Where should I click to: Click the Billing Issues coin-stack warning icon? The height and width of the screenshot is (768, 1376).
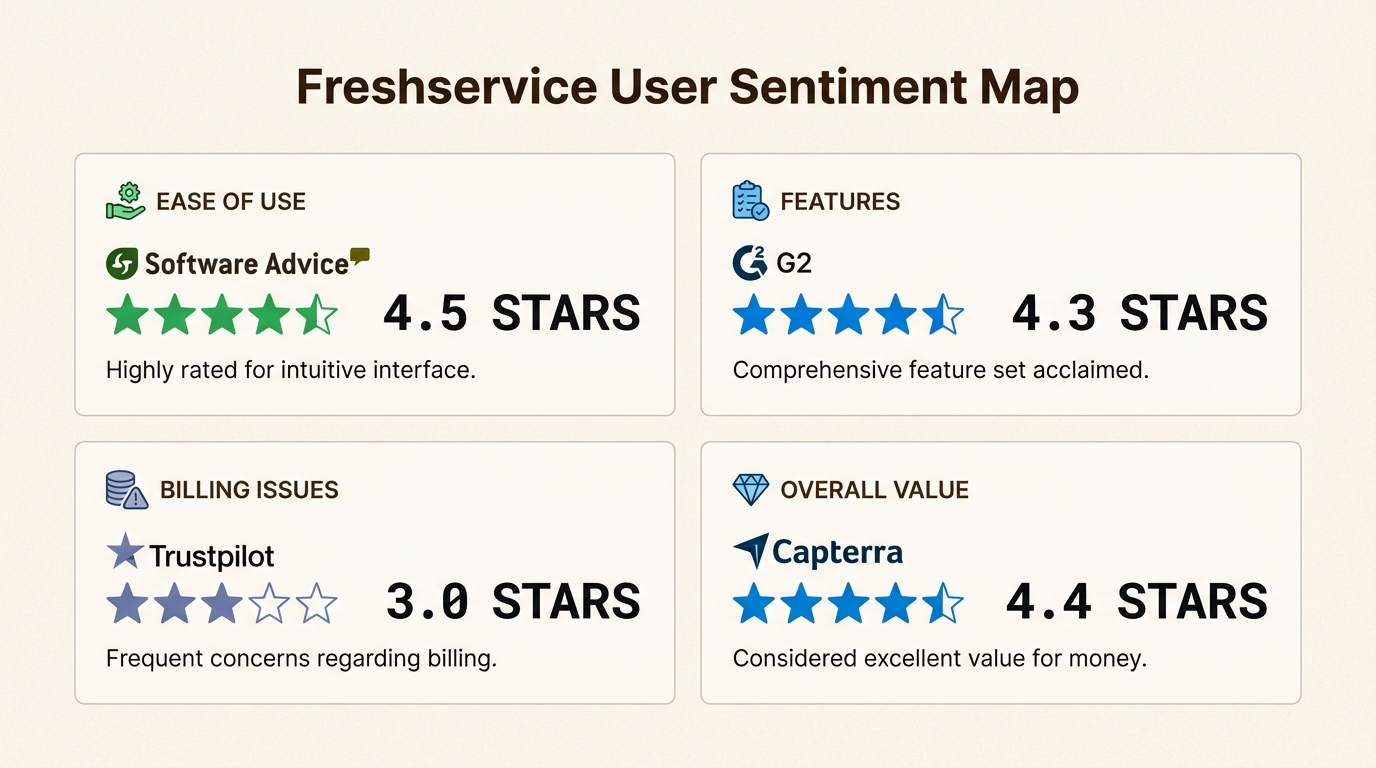tap(127, 490)
